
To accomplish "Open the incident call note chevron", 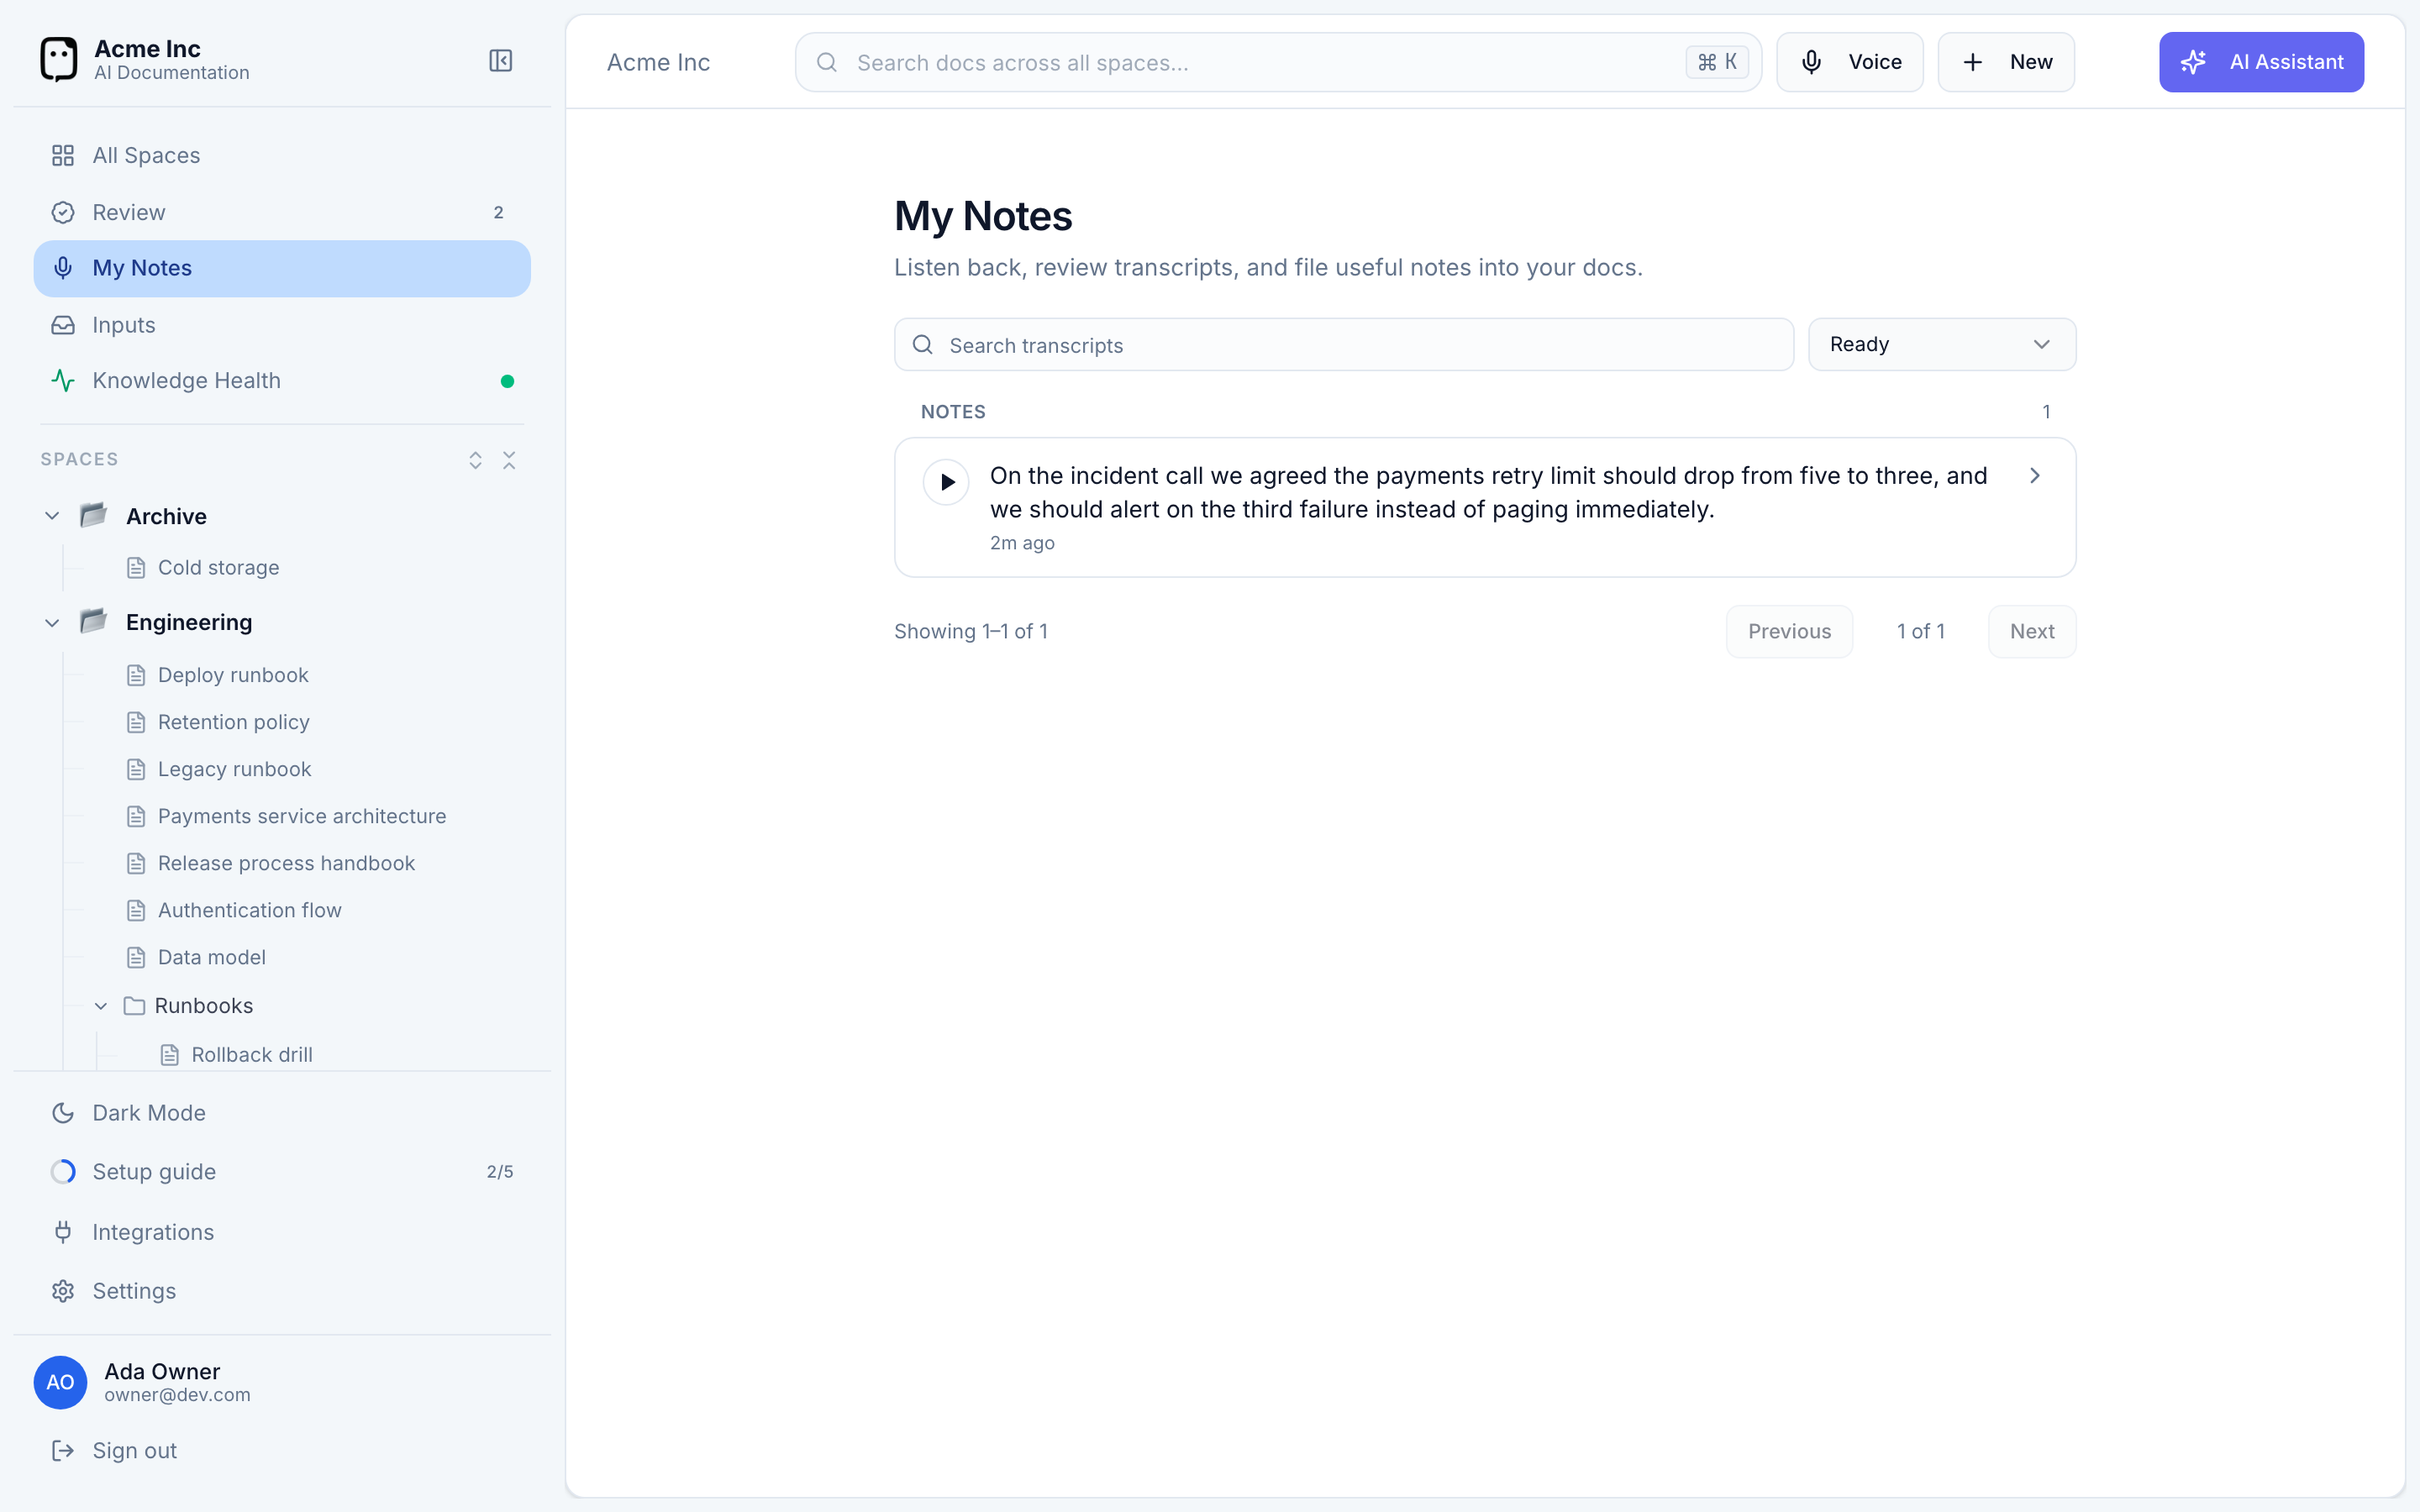I will coord(2034,476).
